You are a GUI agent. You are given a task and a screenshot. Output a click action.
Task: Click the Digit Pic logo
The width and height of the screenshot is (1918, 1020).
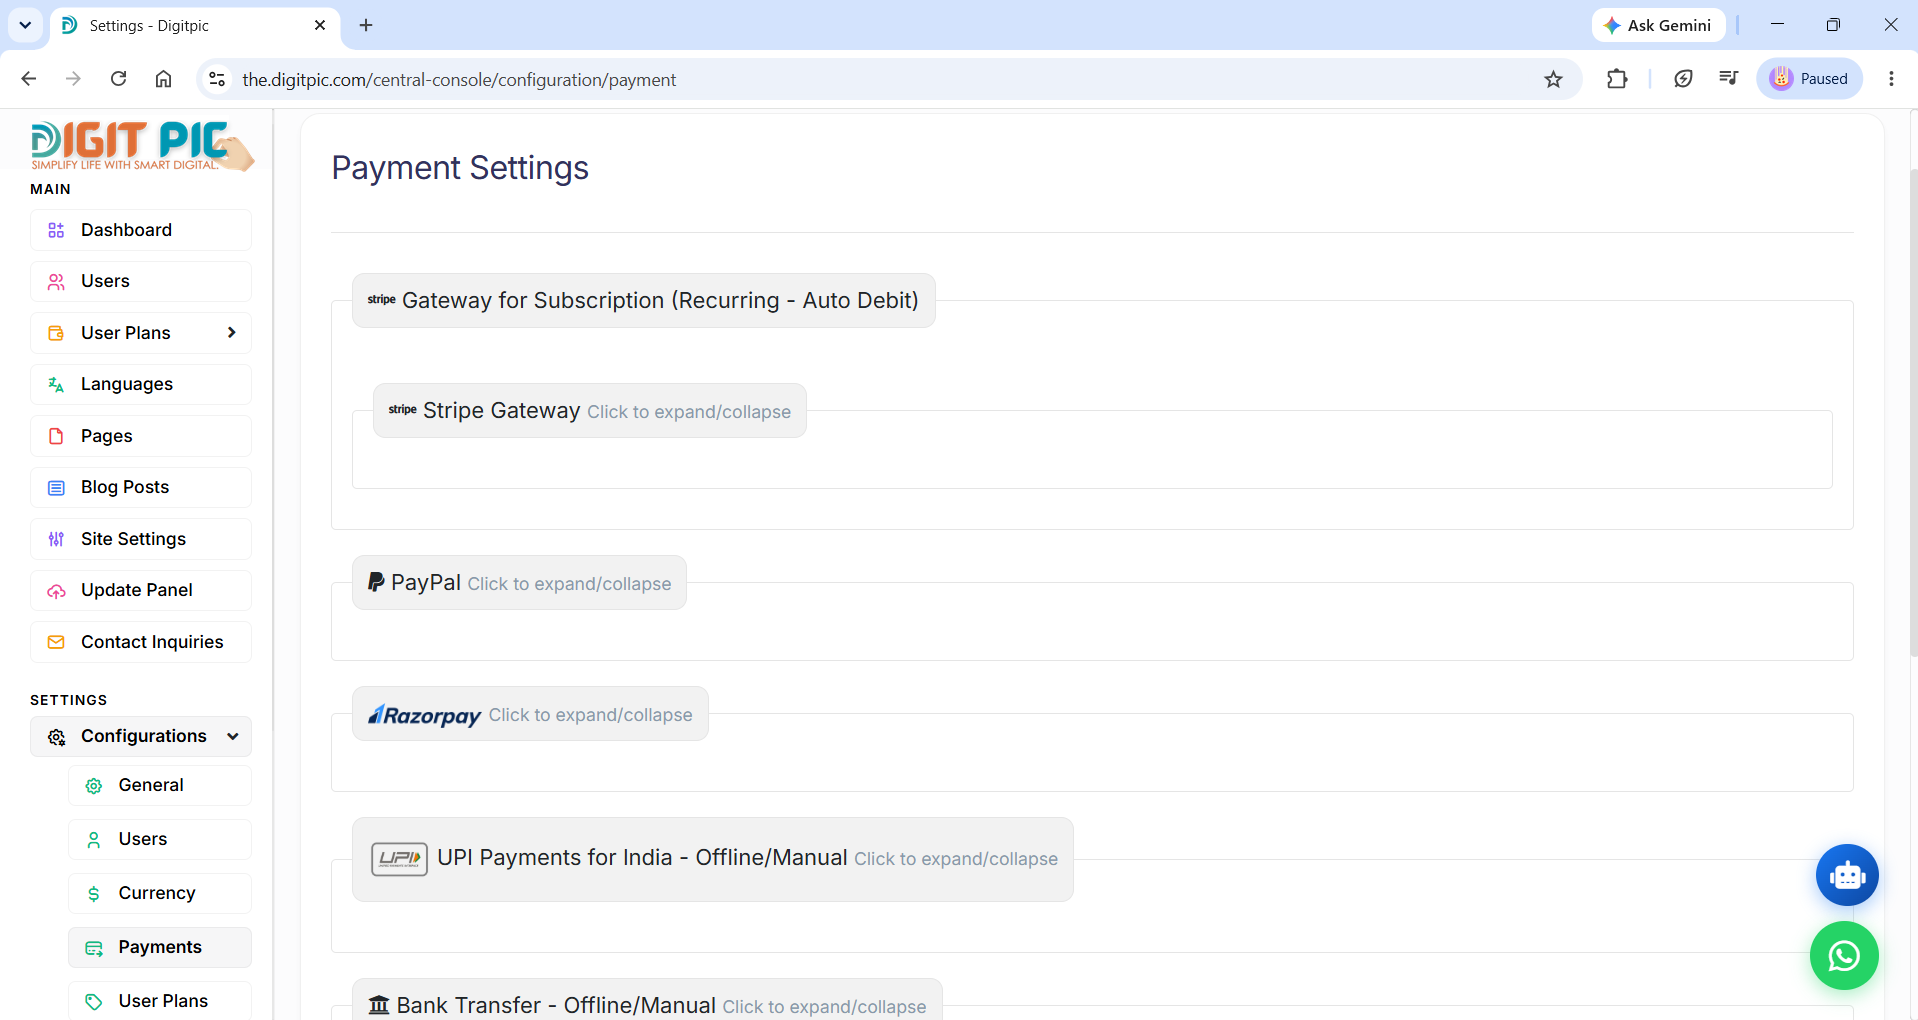pos(141,146)
